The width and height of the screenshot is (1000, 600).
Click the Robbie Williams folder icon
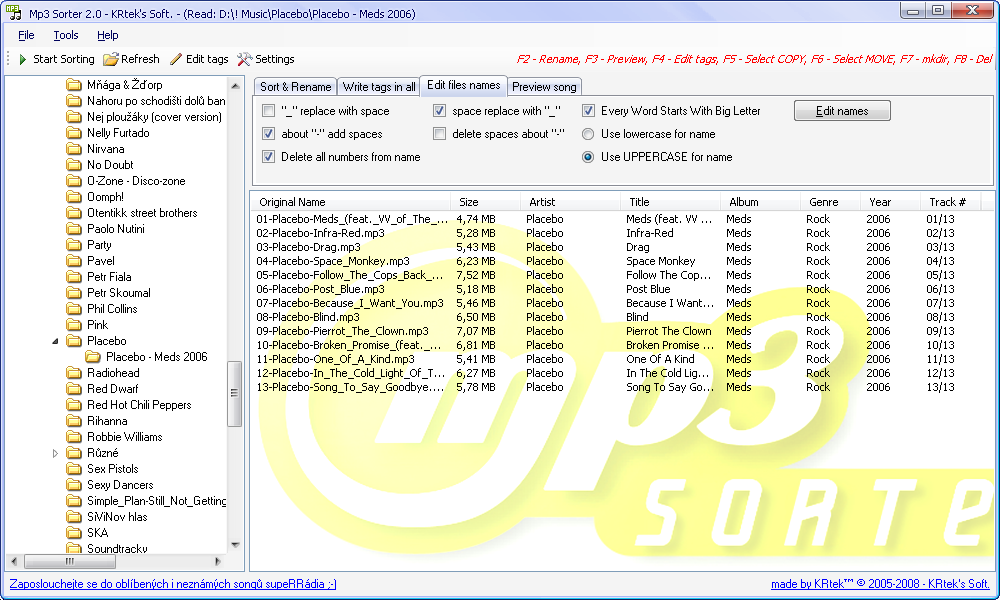74,437
